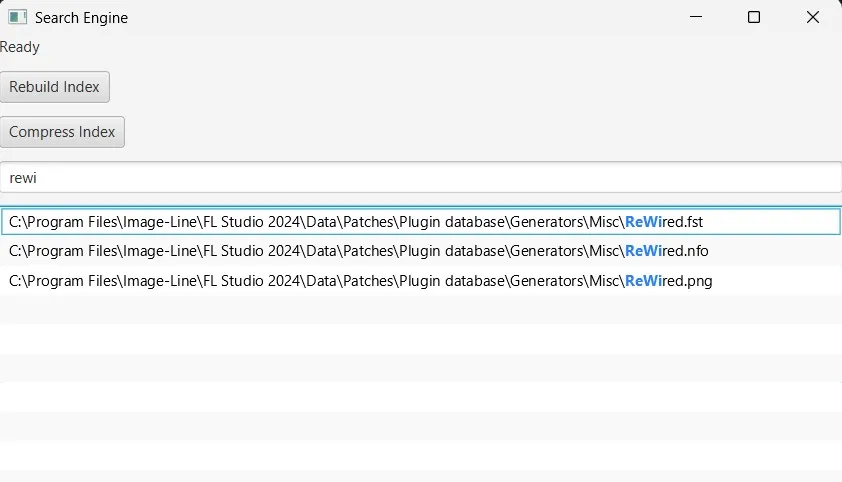
Task: Click highlighted "ReWi" in the .fst result
Action: 643,221
